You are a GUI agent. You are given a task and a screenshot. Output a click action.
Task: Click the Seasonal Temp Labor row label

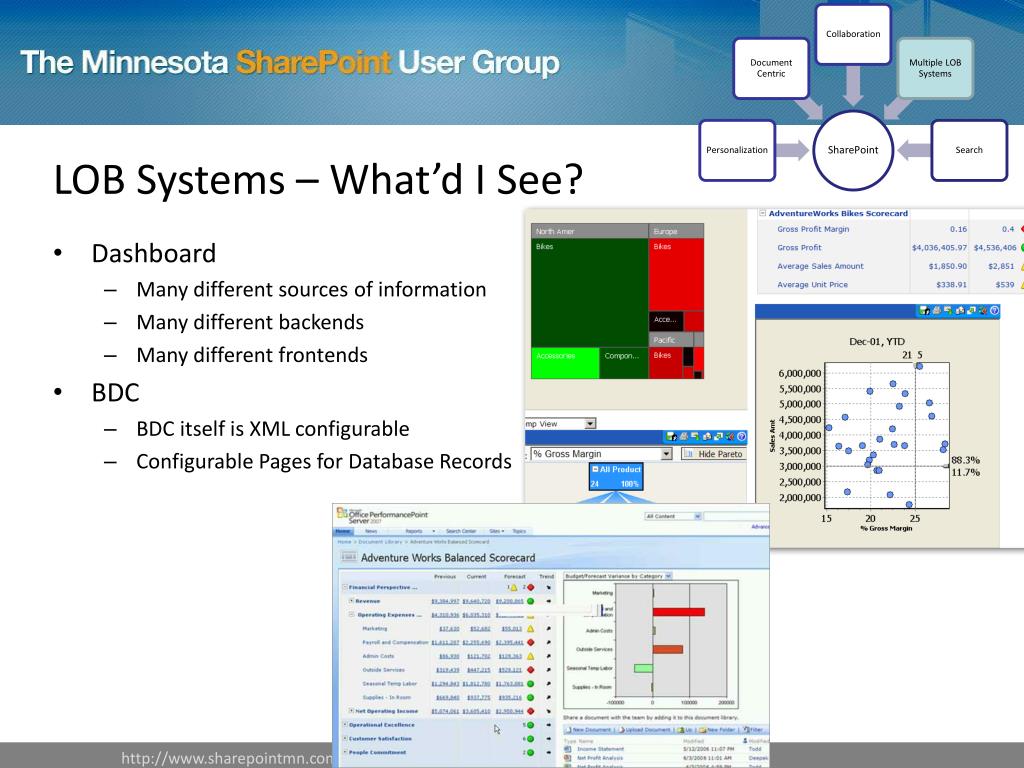(x=389, y=683)
